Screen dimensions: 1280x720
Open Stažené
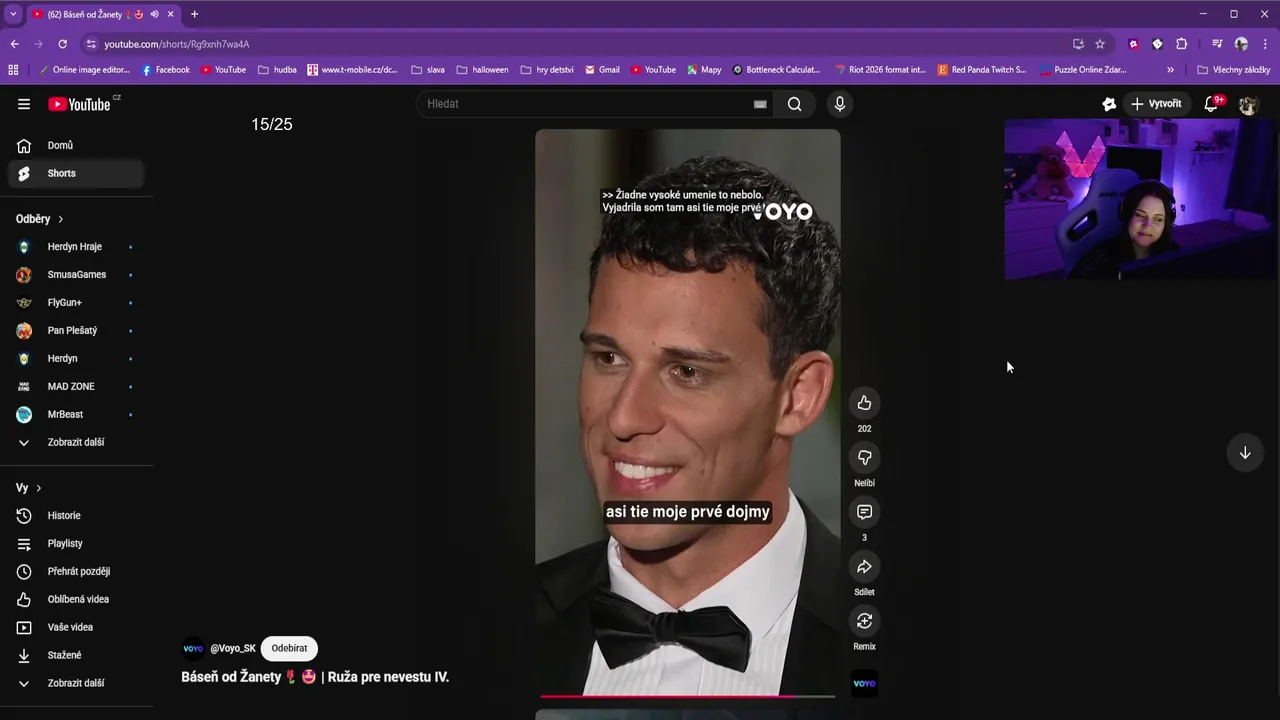(x=76, y=656)
